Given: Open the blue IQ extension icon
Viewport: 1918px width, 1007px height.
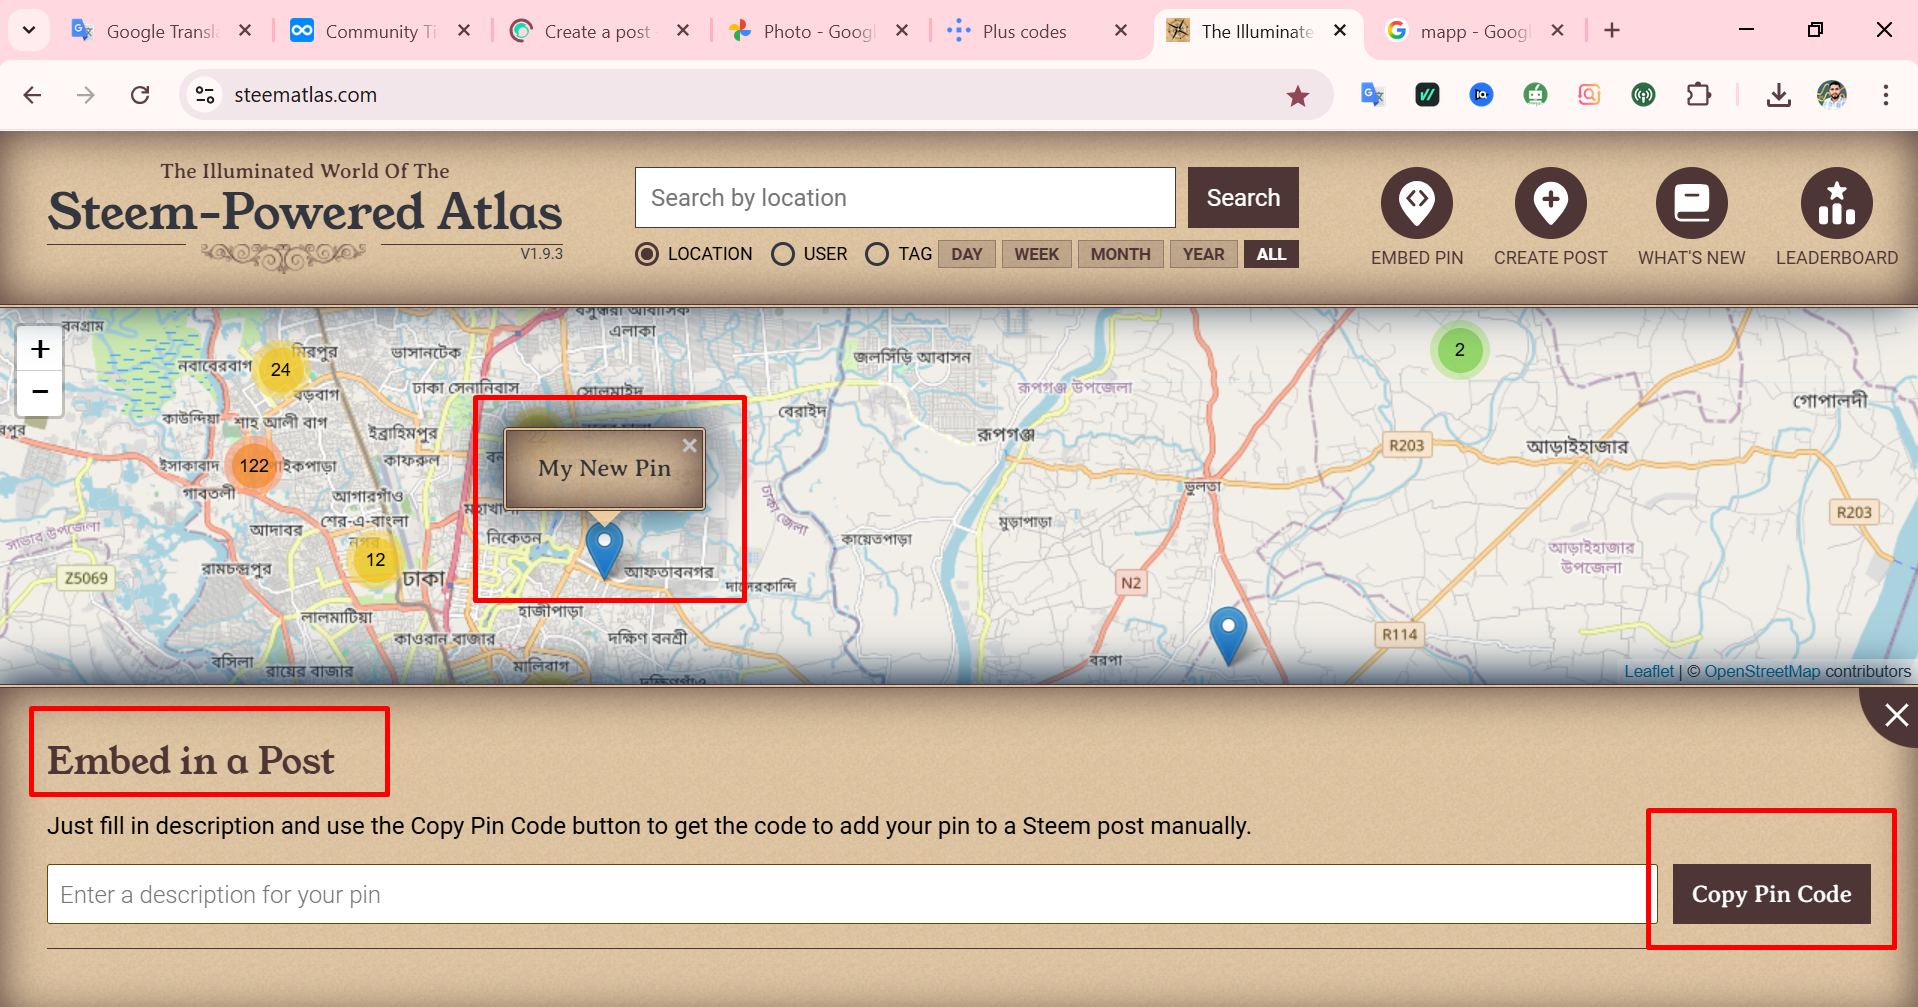Looking at the screenshot, I should 1481,95.
